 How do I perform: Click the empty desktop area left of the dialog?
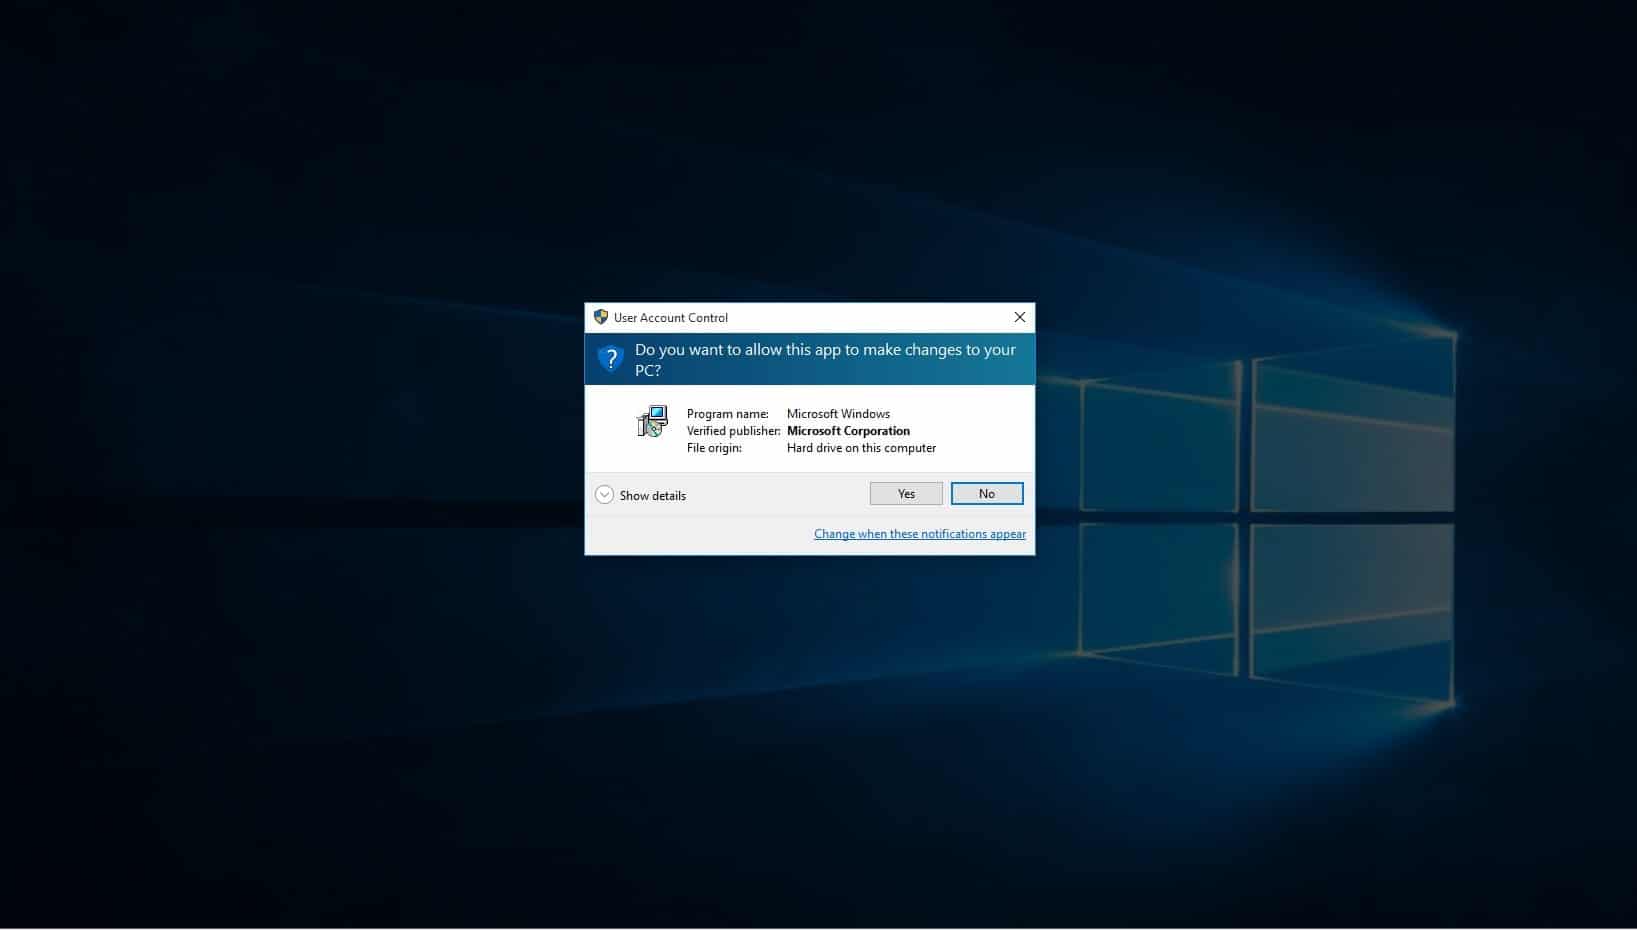tap(300, 450)
